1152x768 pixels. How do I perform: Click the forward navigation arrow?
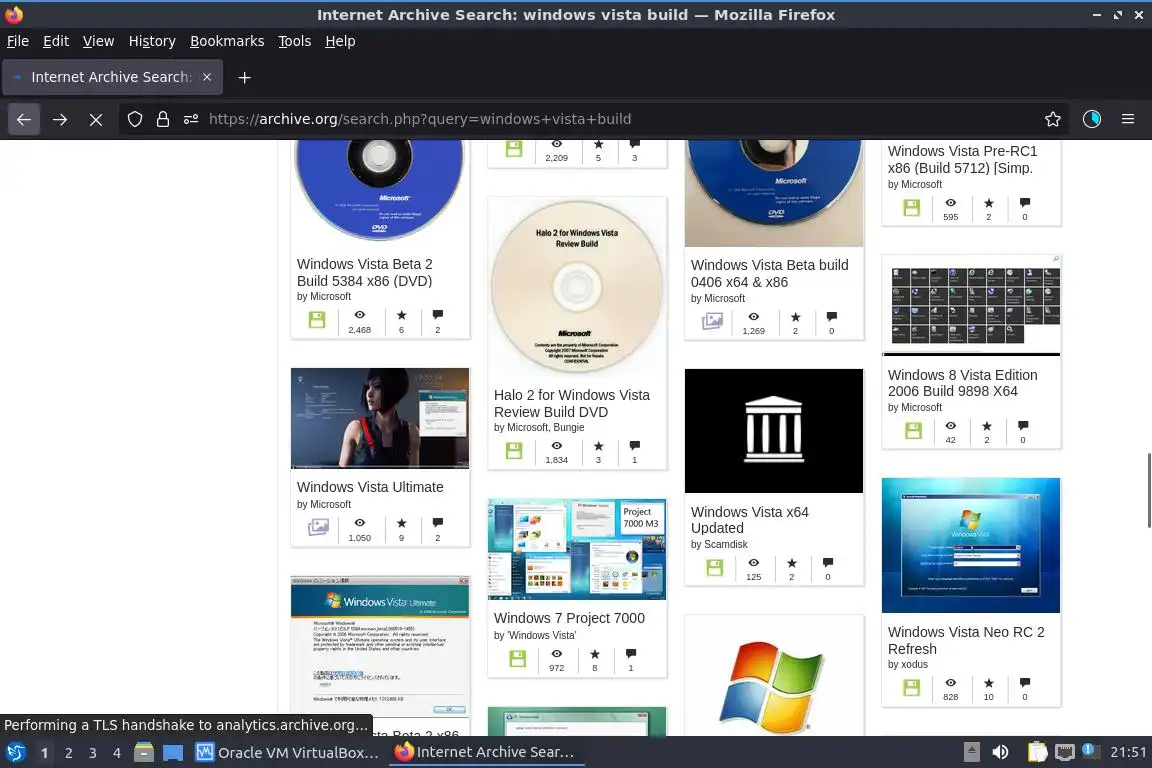pos(60,119)
